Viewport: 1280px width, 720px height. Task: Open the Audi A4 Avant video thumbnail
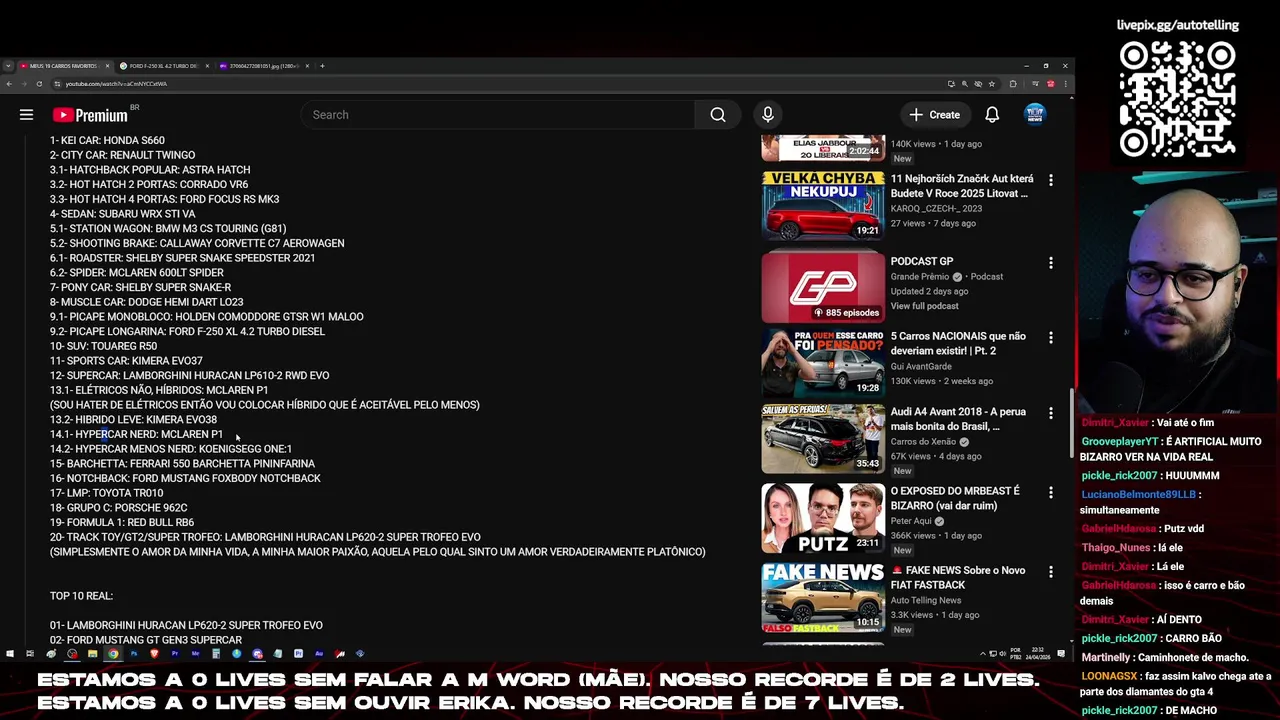822,438
